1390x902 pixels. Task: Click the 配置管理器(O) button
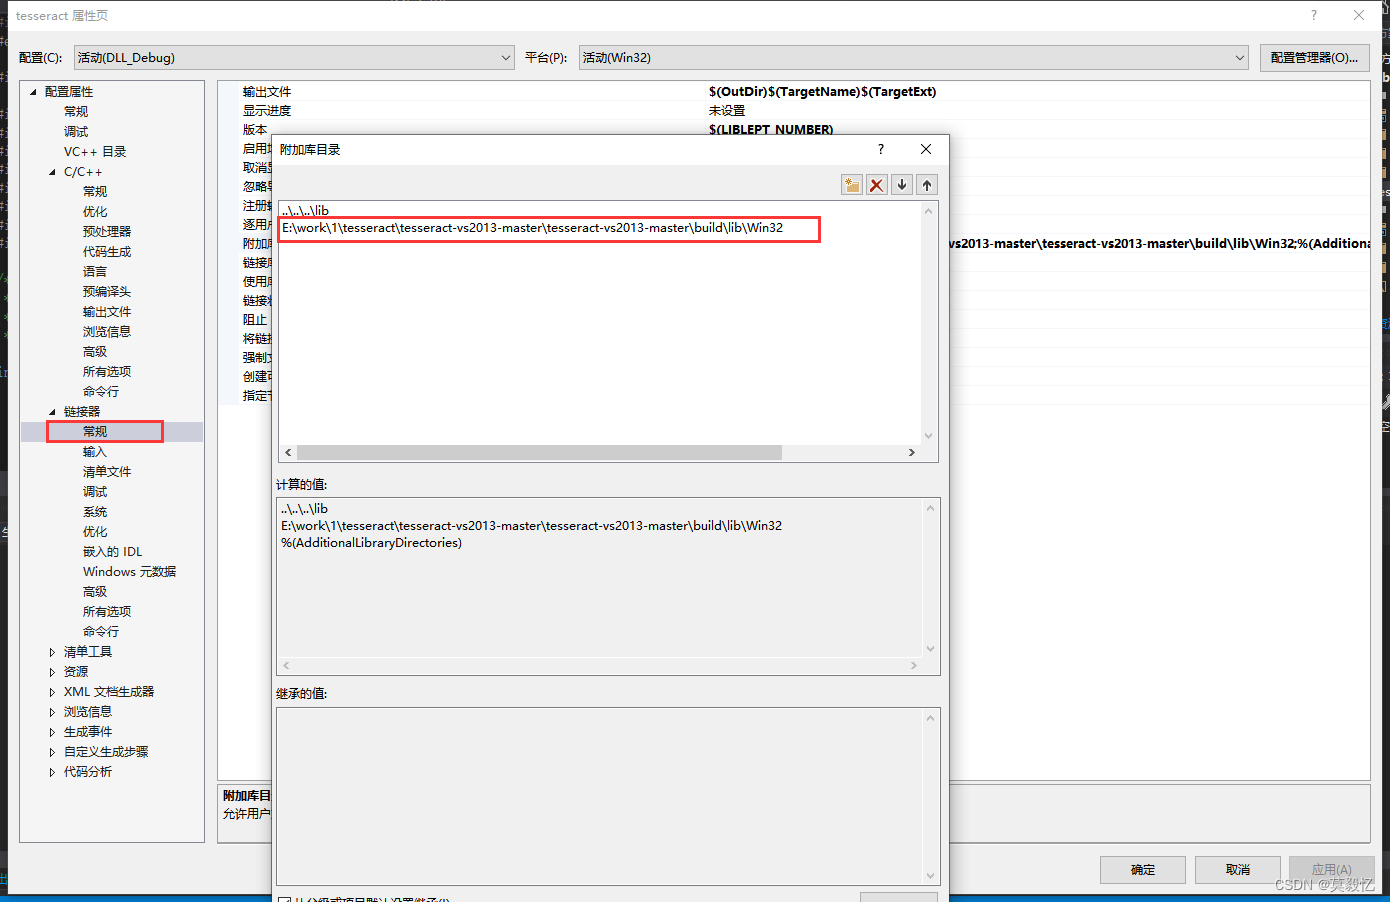[x=1314, y=57]
